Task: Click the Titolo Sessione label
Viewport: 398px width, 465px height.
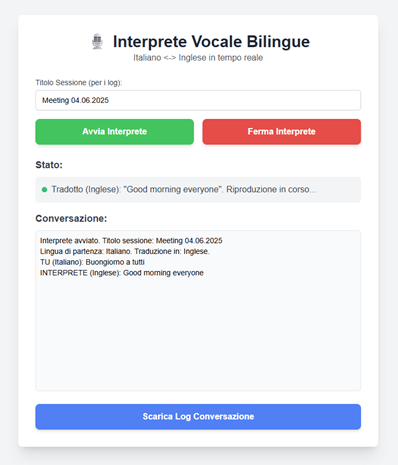Action: click(79, 83)
